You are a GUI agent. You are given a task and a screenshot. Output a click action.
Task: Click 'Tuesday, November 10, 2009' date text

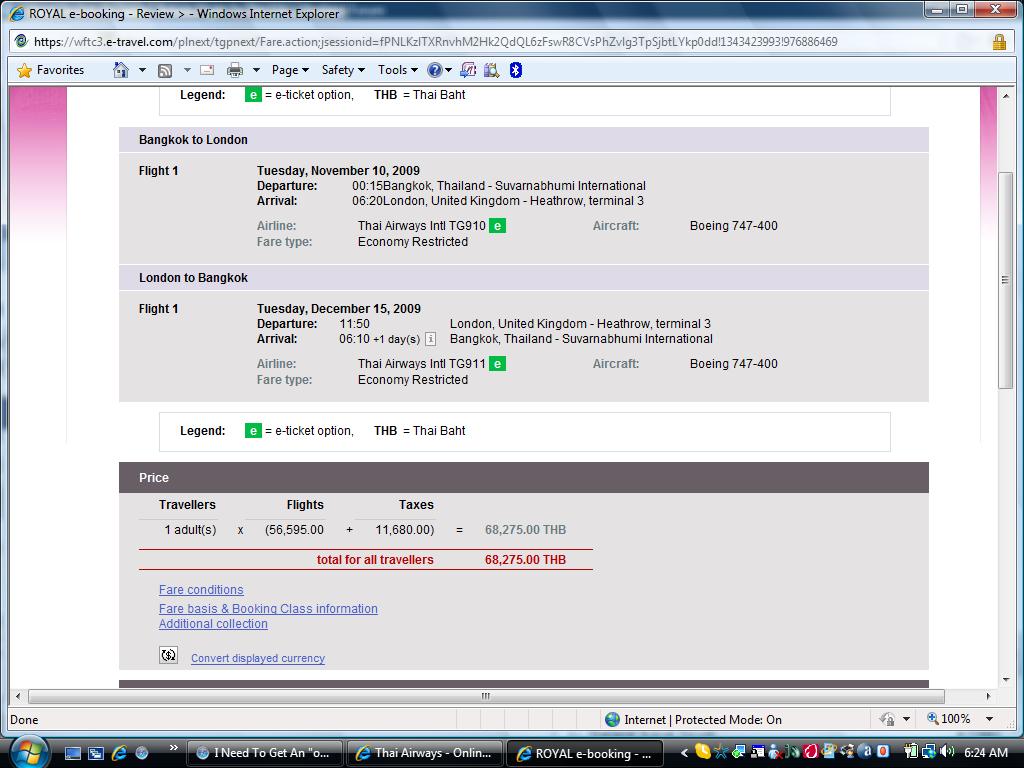coord(338,170)
